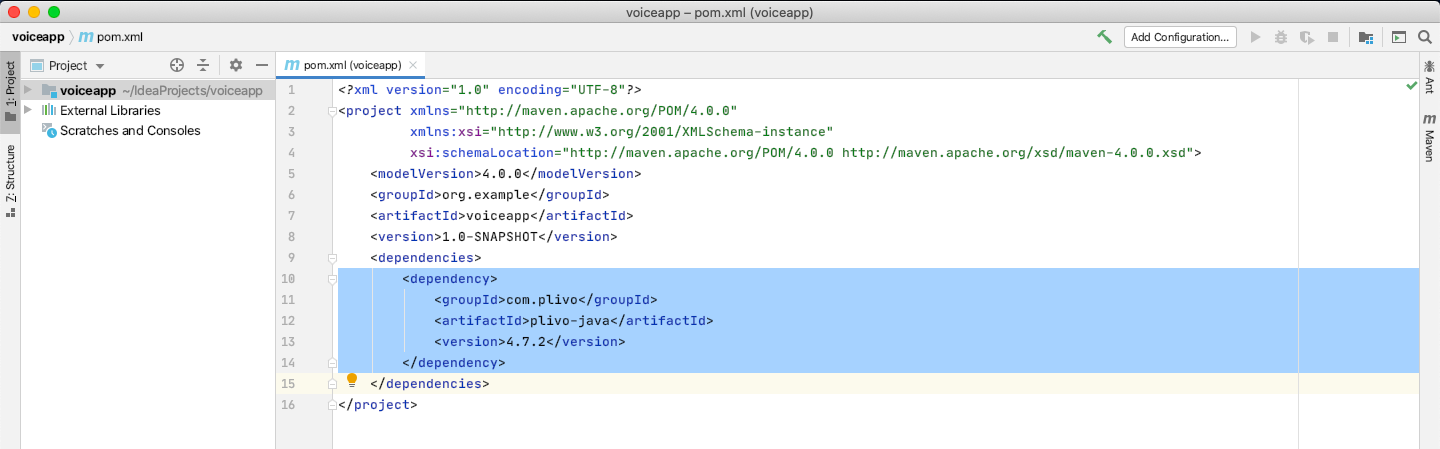Click the yellow light bulb intention icon
This screenshot has height=449, width=1440.
coord(352,380)
